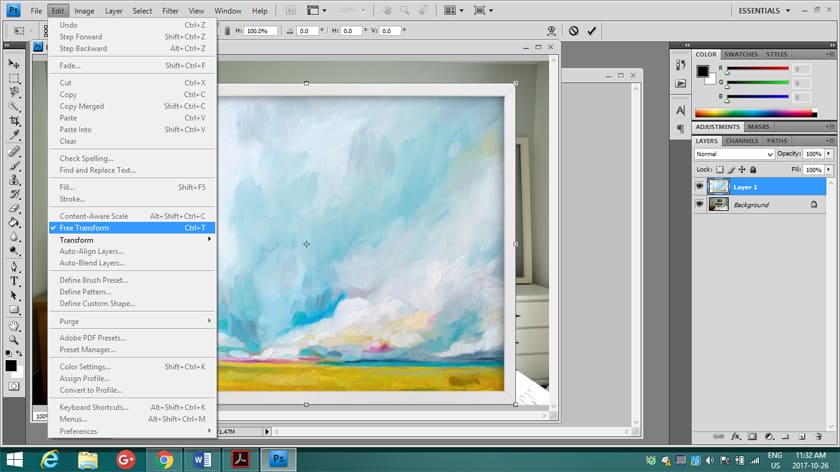This screenshot has height=472, width=840.
Task: Expand the Preferences submenu
Action: tap(132, 431)
